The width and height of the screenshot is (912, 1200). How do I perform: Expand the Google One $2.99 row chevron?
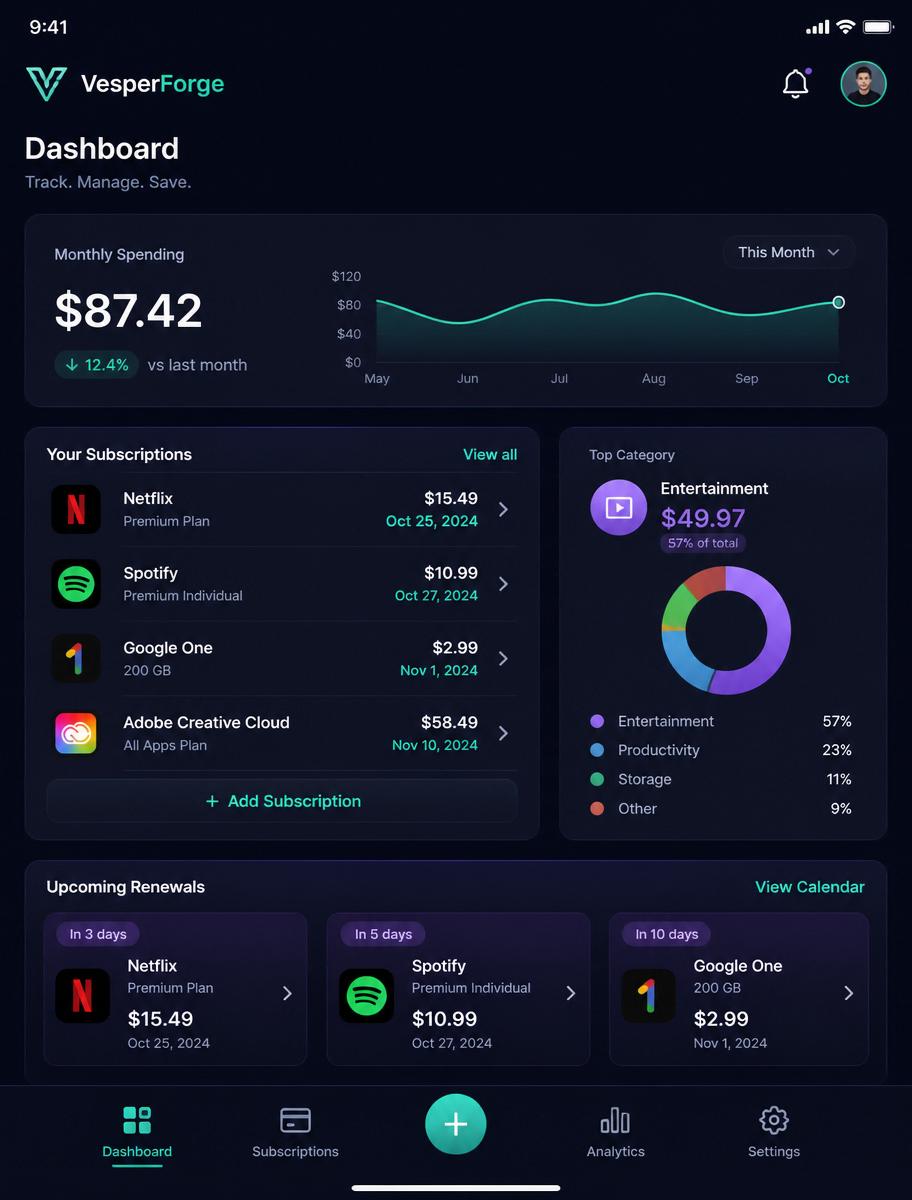click(x=503, y=658)
